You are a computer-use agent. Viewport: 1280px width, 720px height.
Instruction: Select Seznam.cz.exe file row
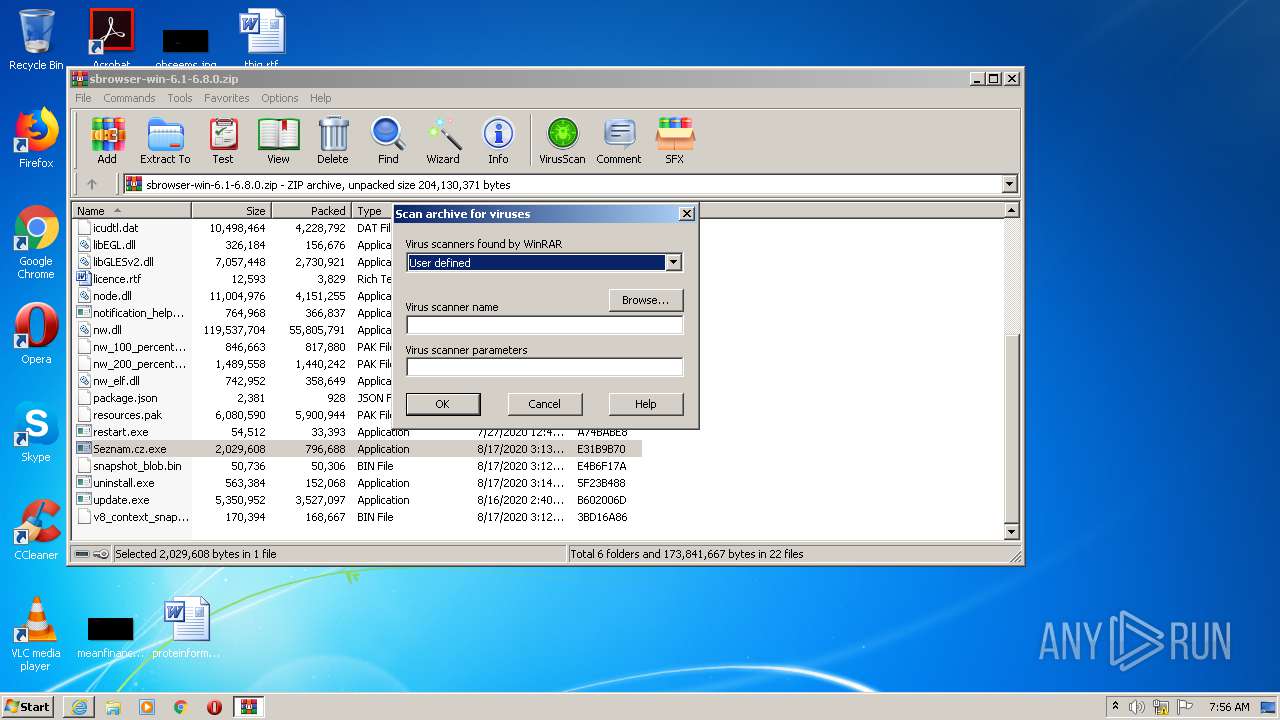tap(357, 449)
